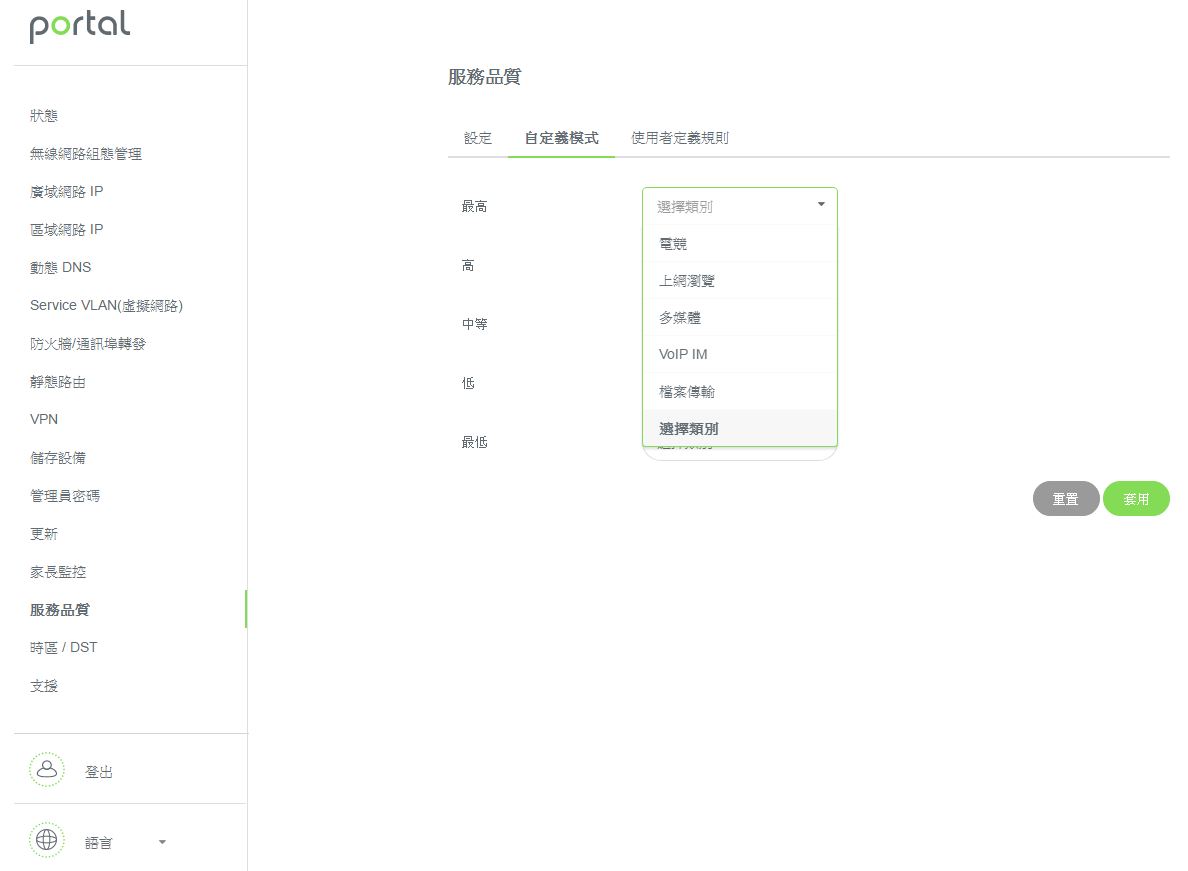The image size is (1188, 871).
Task: Choose 多媒體 in the category list
Action: pyautogui.click(x=739, y=318)
